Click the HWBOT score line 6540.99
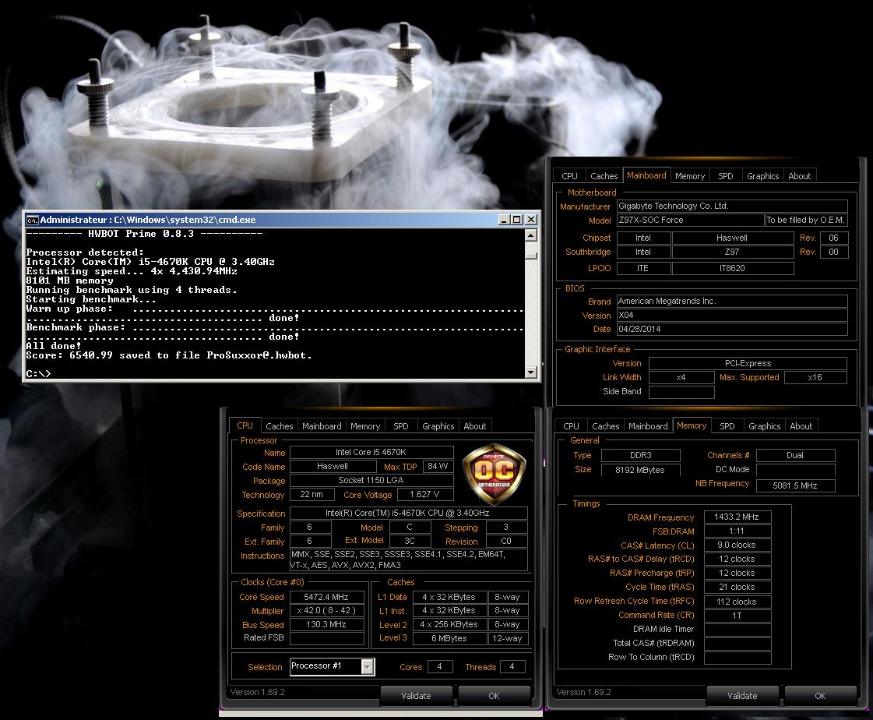Image resolution: width=873 pixels, height=720 pixels. 169,355
